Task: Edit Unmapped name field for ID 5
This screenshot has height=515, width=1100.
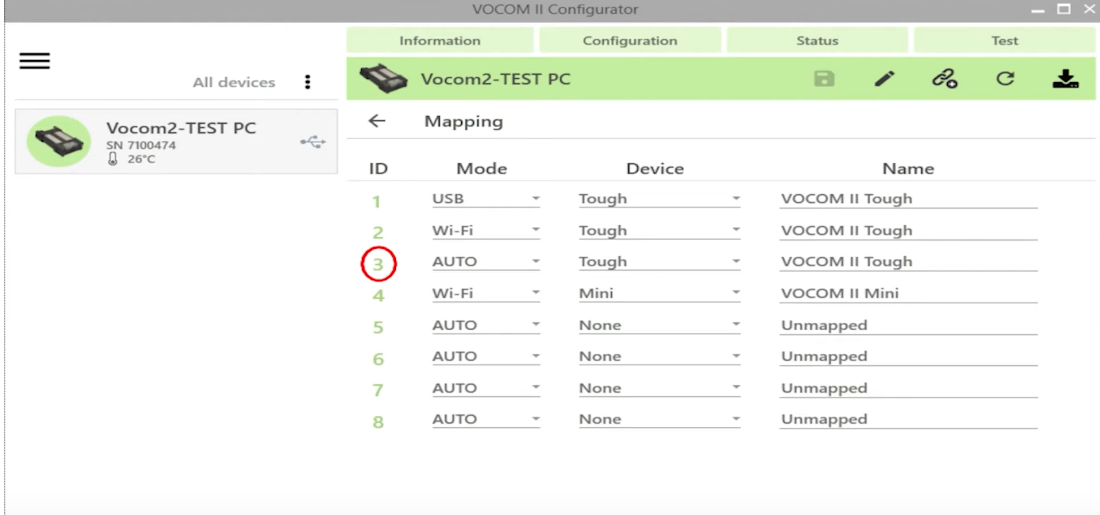Action: pos(908,326)
